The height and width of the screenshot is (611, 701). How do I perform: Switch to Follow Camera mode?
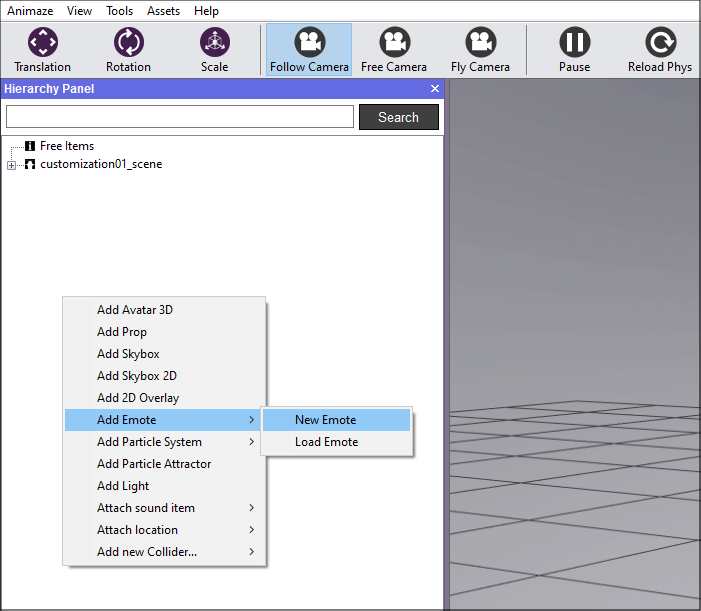(x=309, y=43)
